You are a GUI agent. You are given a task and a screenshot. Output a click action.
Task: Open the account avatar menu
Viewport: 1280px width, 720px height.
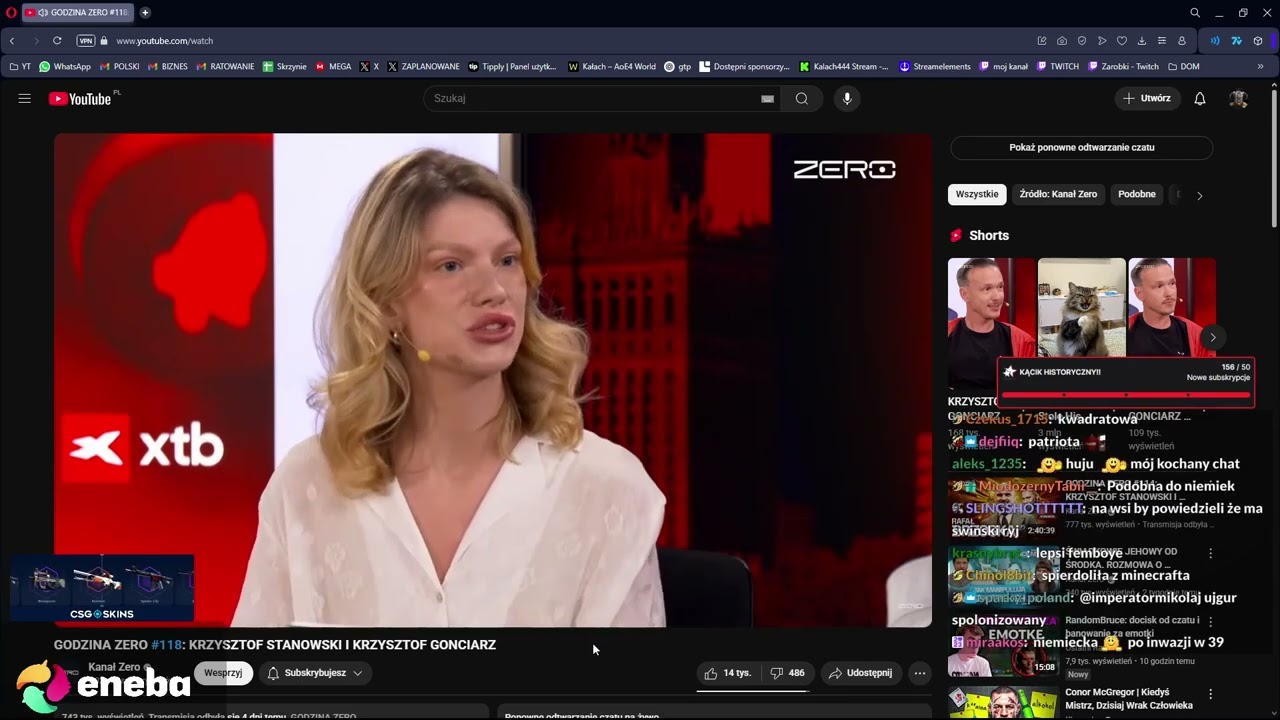[1239, 98]
